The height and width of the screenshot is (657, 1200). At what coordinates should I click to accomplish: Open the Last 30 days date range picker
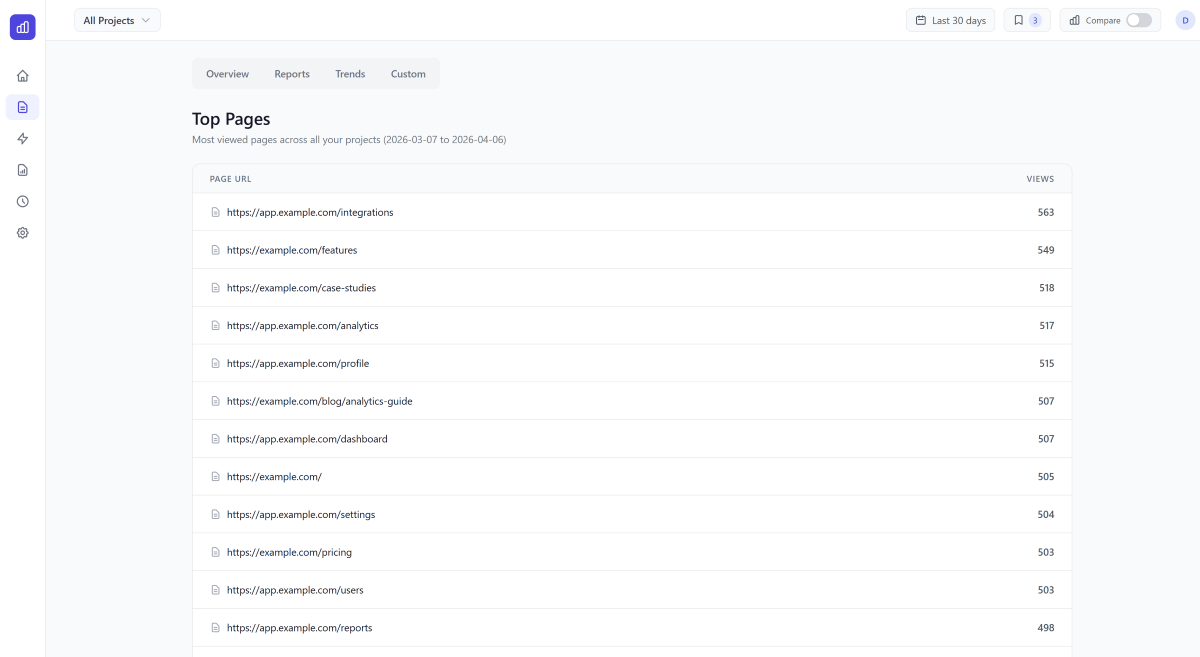(950, 20)
